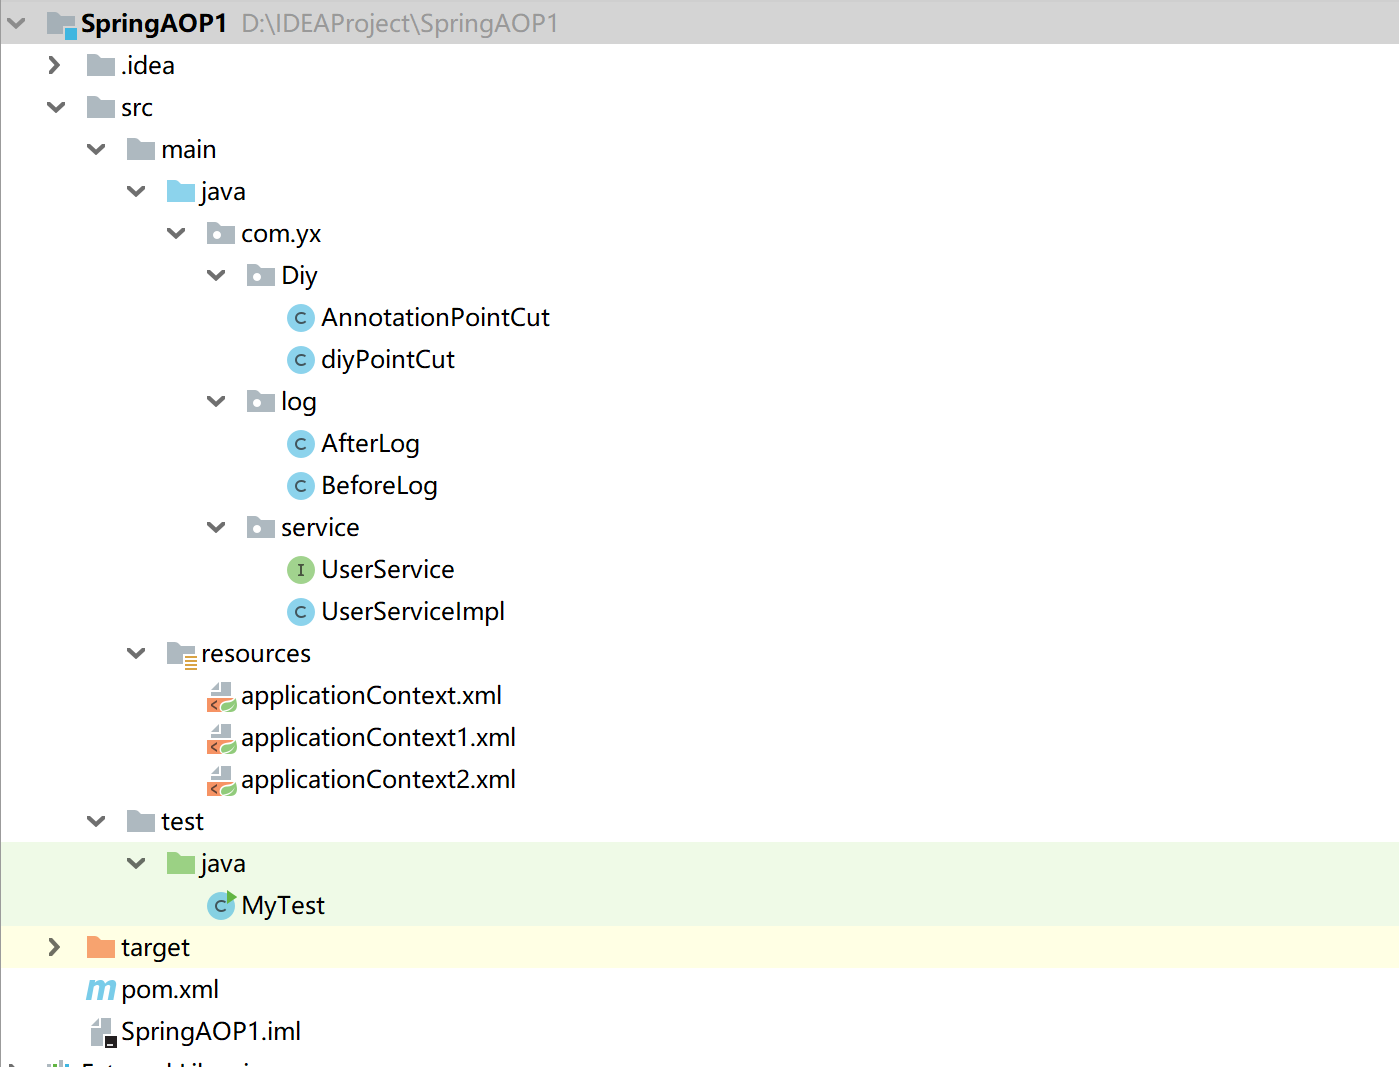
Task: Click the log package icon
Action: (261, 402)
